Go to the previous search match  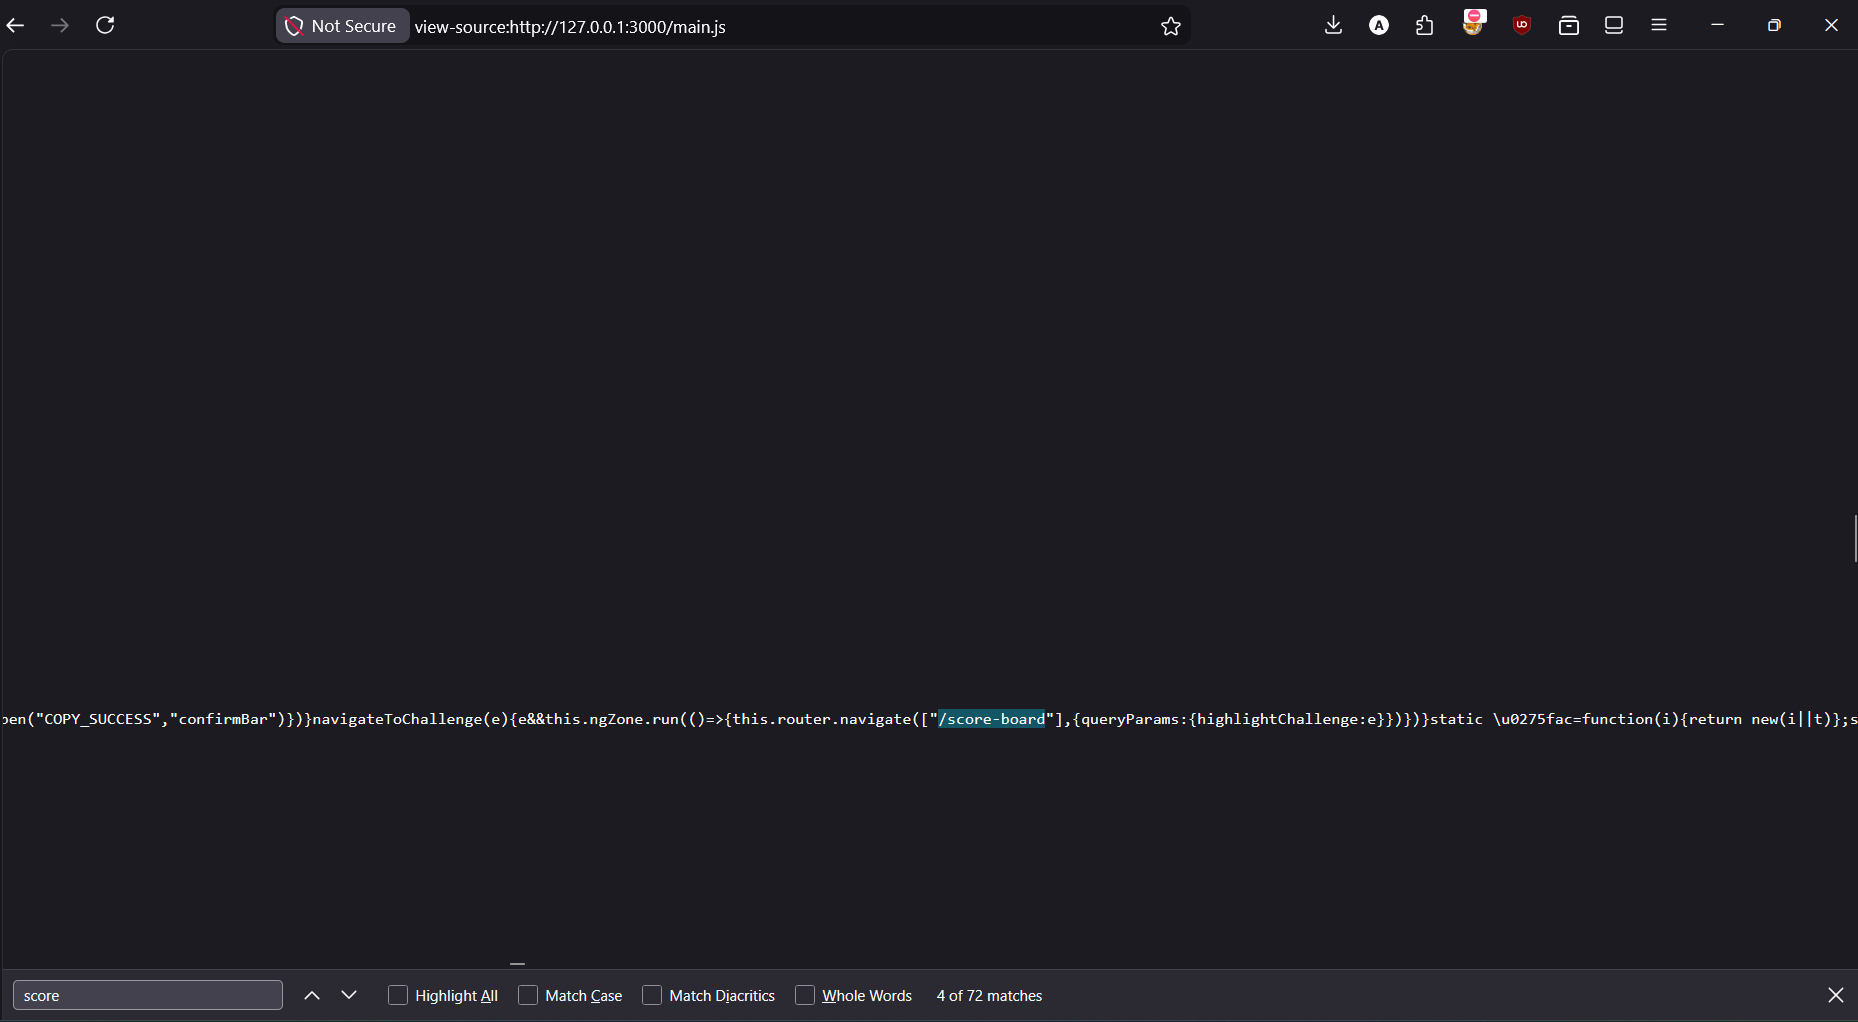point(311,995)
